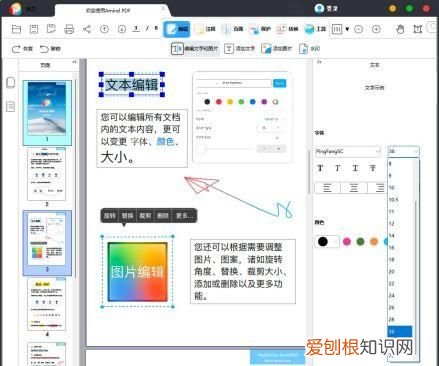This screenshot has height=366, width=439.
Task: Align text left
Action: pos(327,188)
